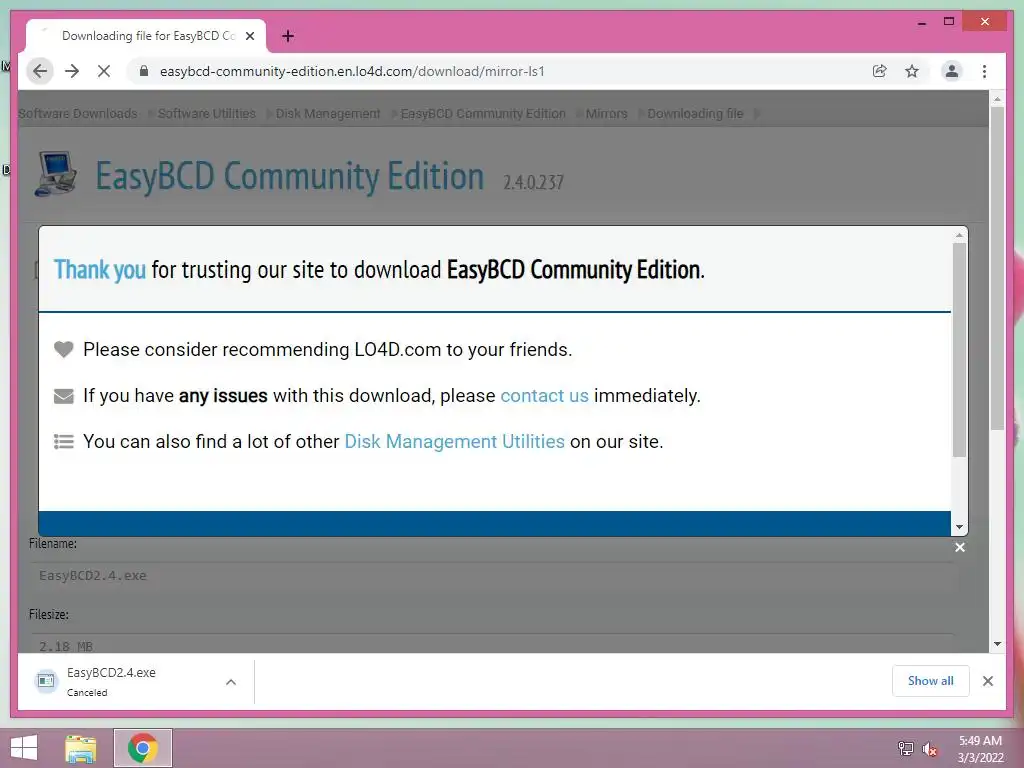
Task: Click muted volume icon in tray
Action: pyautogui.click(x=929, y=749)
